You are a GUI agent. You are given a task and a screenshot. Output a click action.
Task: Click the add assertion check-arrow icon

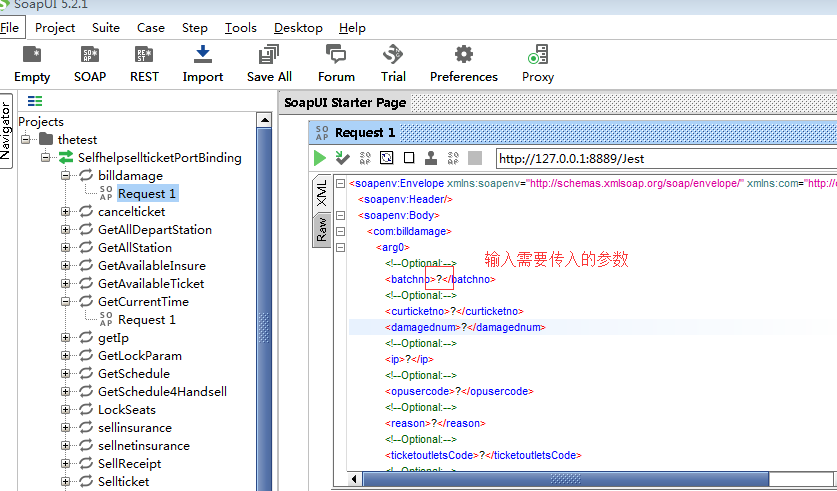[342, 158]
